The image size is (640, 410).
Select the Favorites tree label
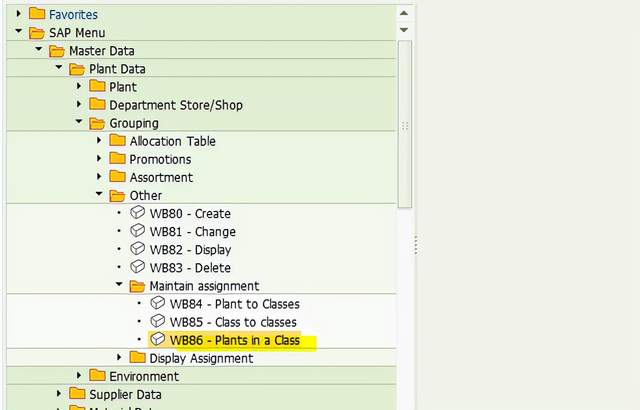[73, 15]
